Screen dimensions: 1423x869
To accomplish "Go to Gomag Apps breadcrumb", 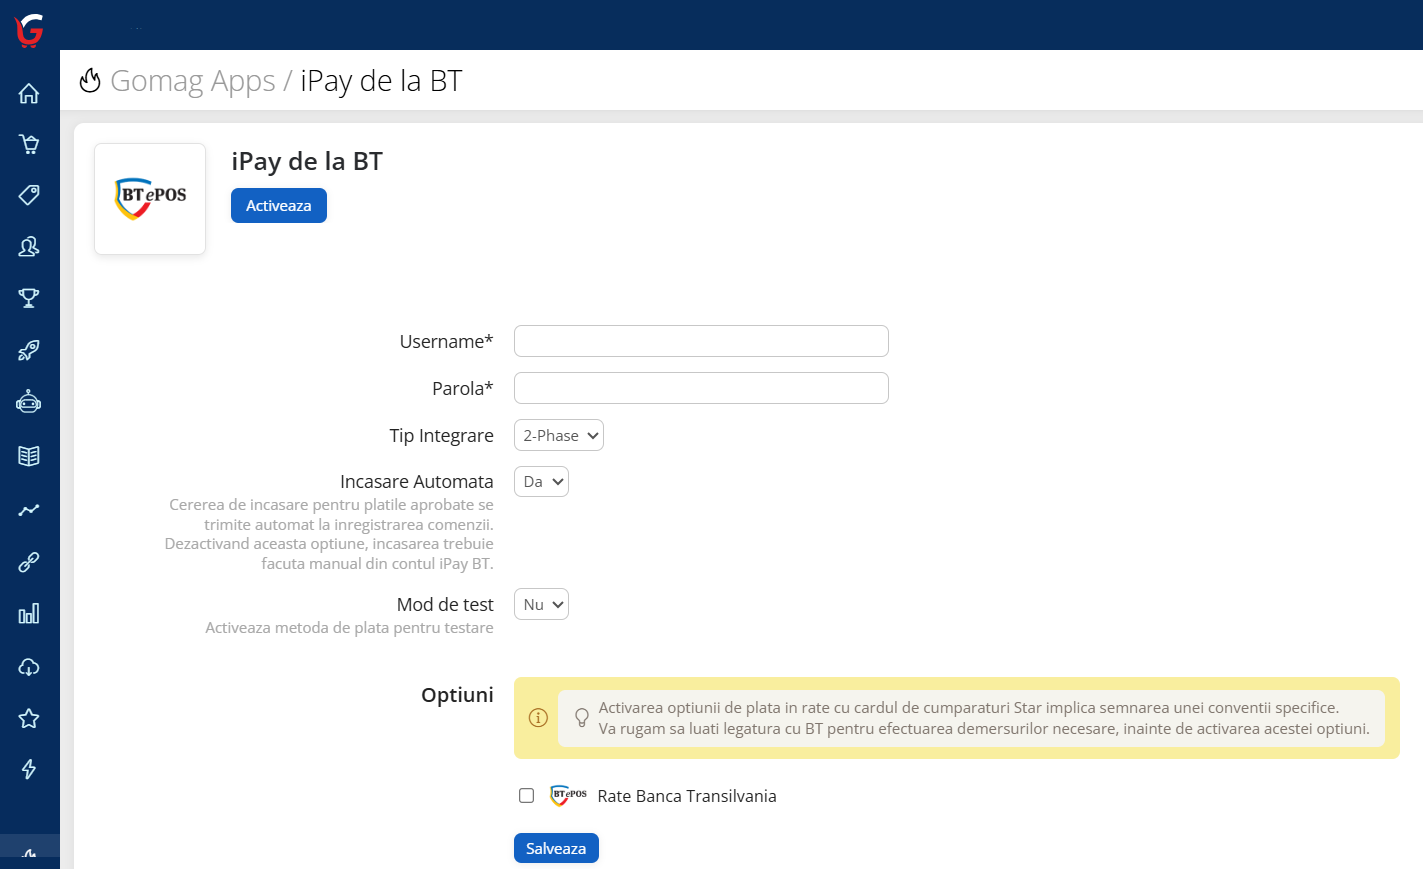I will [192, 81].
